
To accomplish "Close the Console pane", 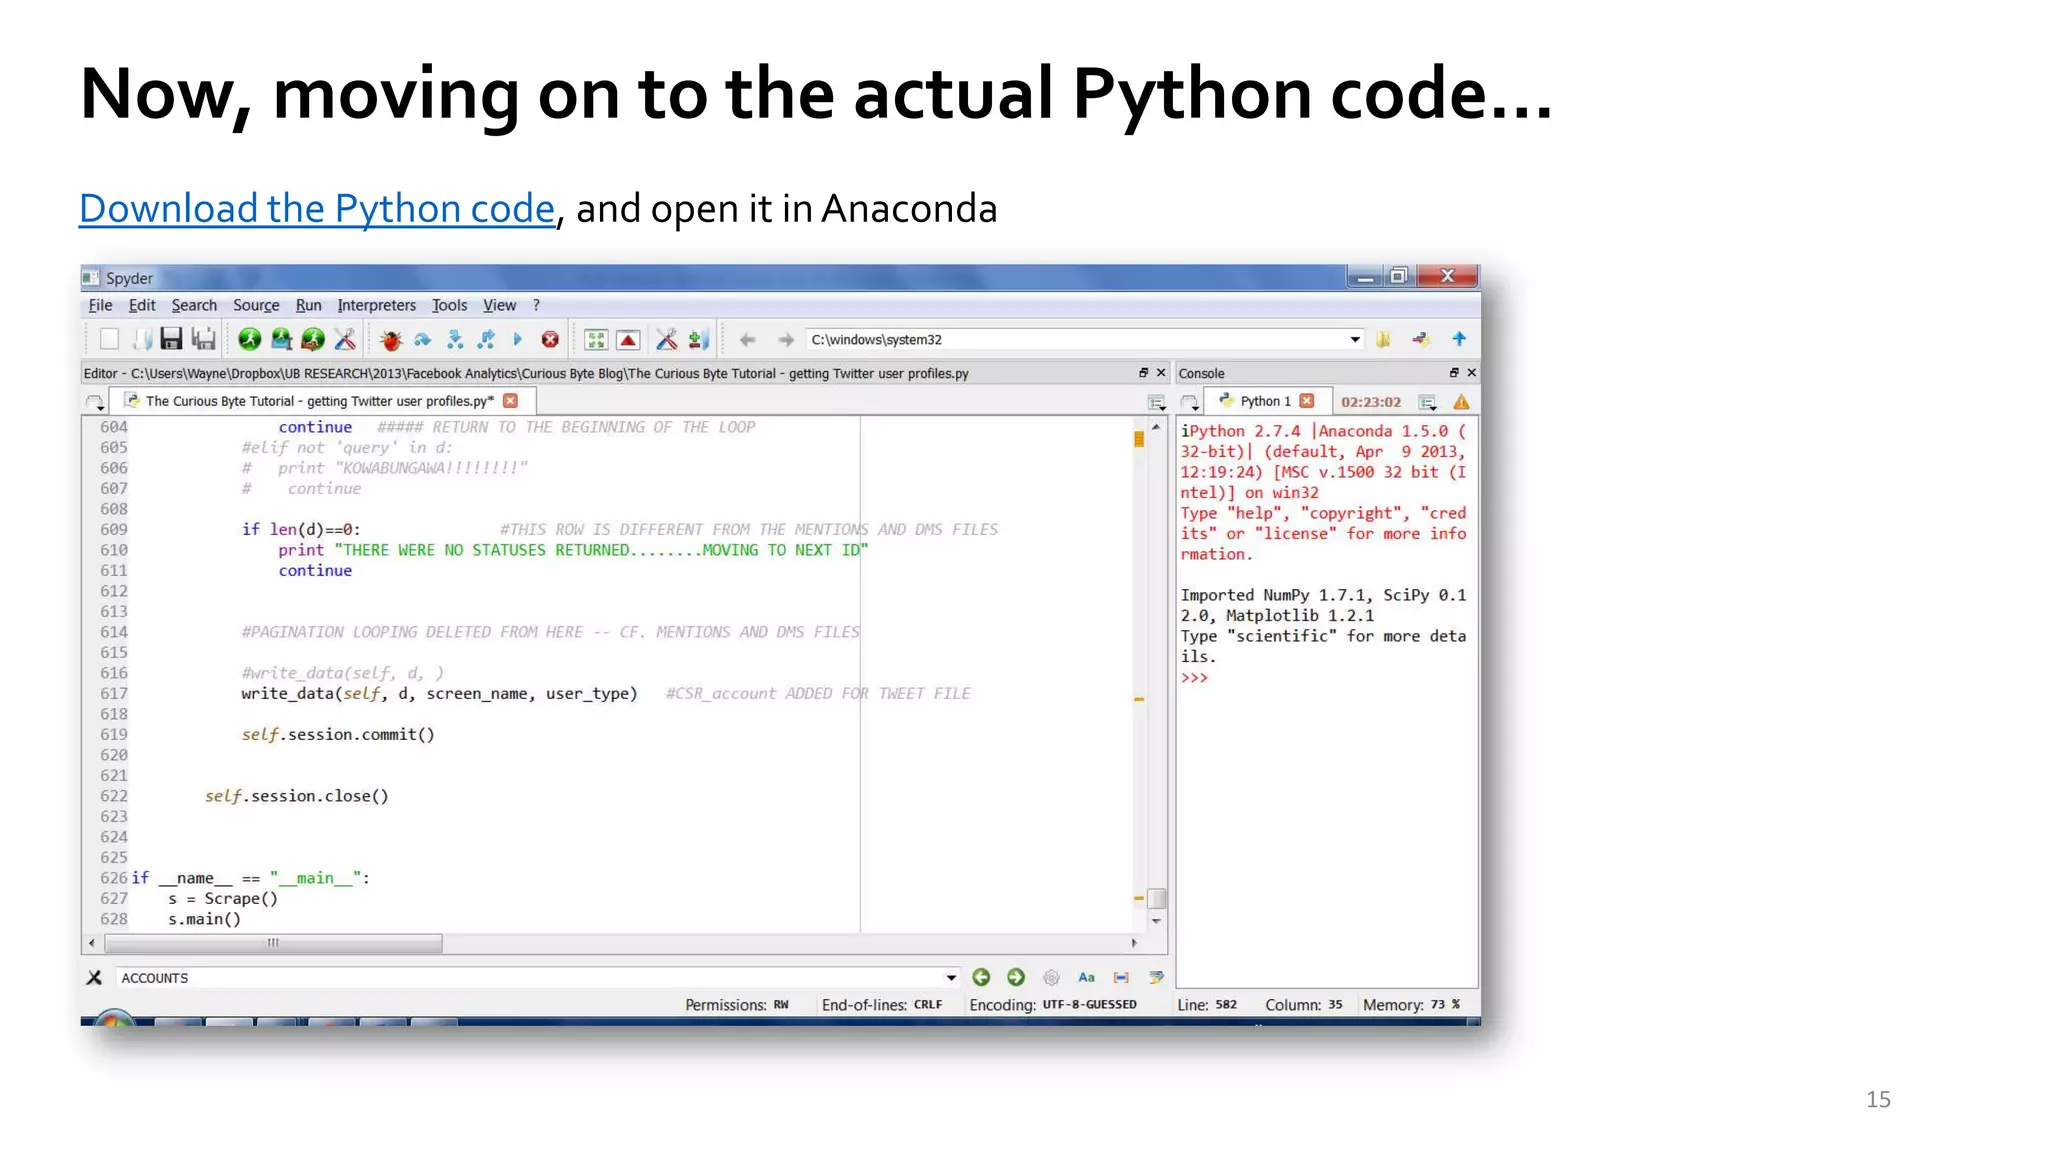I will [x=1471, y=373].
